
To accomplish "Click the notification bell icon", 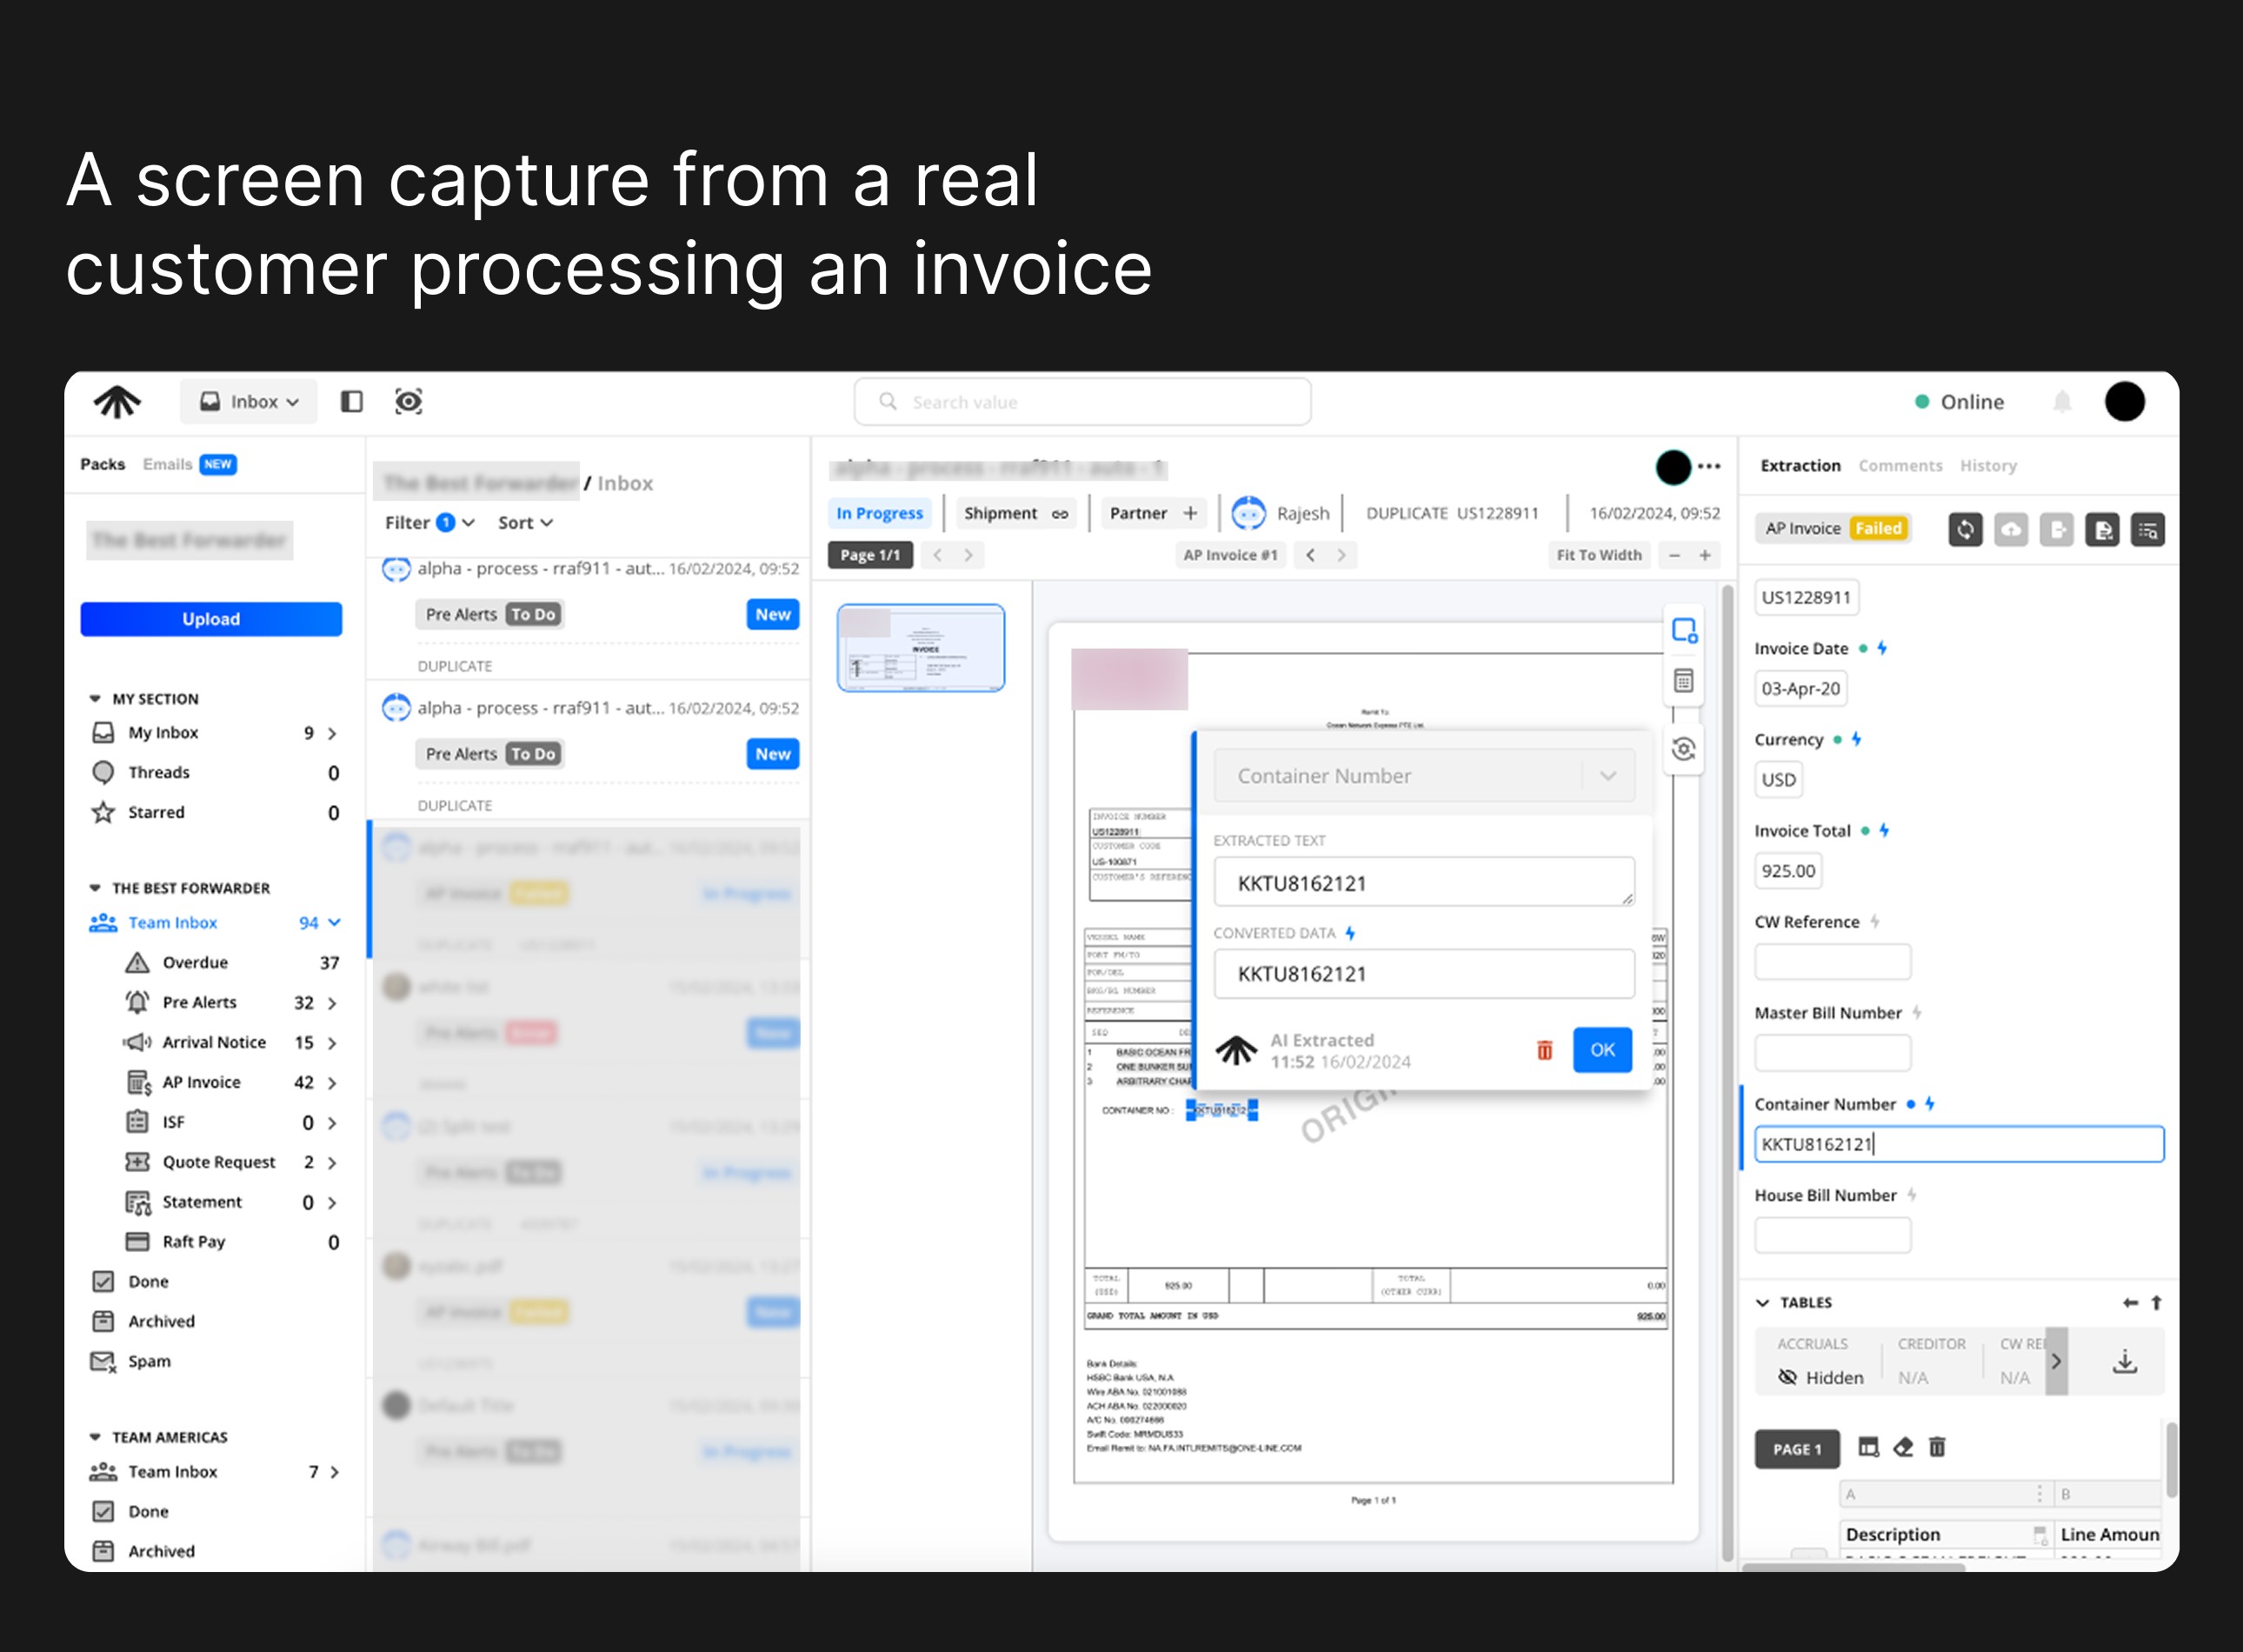I will [2062, 402].
